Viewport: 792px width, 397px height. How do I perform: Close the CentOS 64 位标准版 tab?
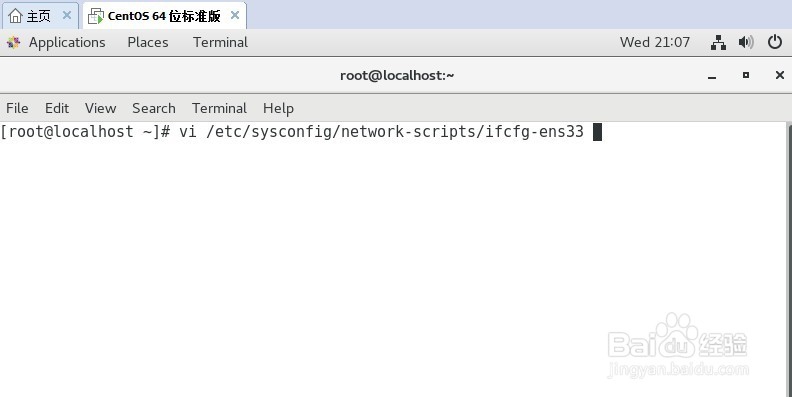(235, 16)
